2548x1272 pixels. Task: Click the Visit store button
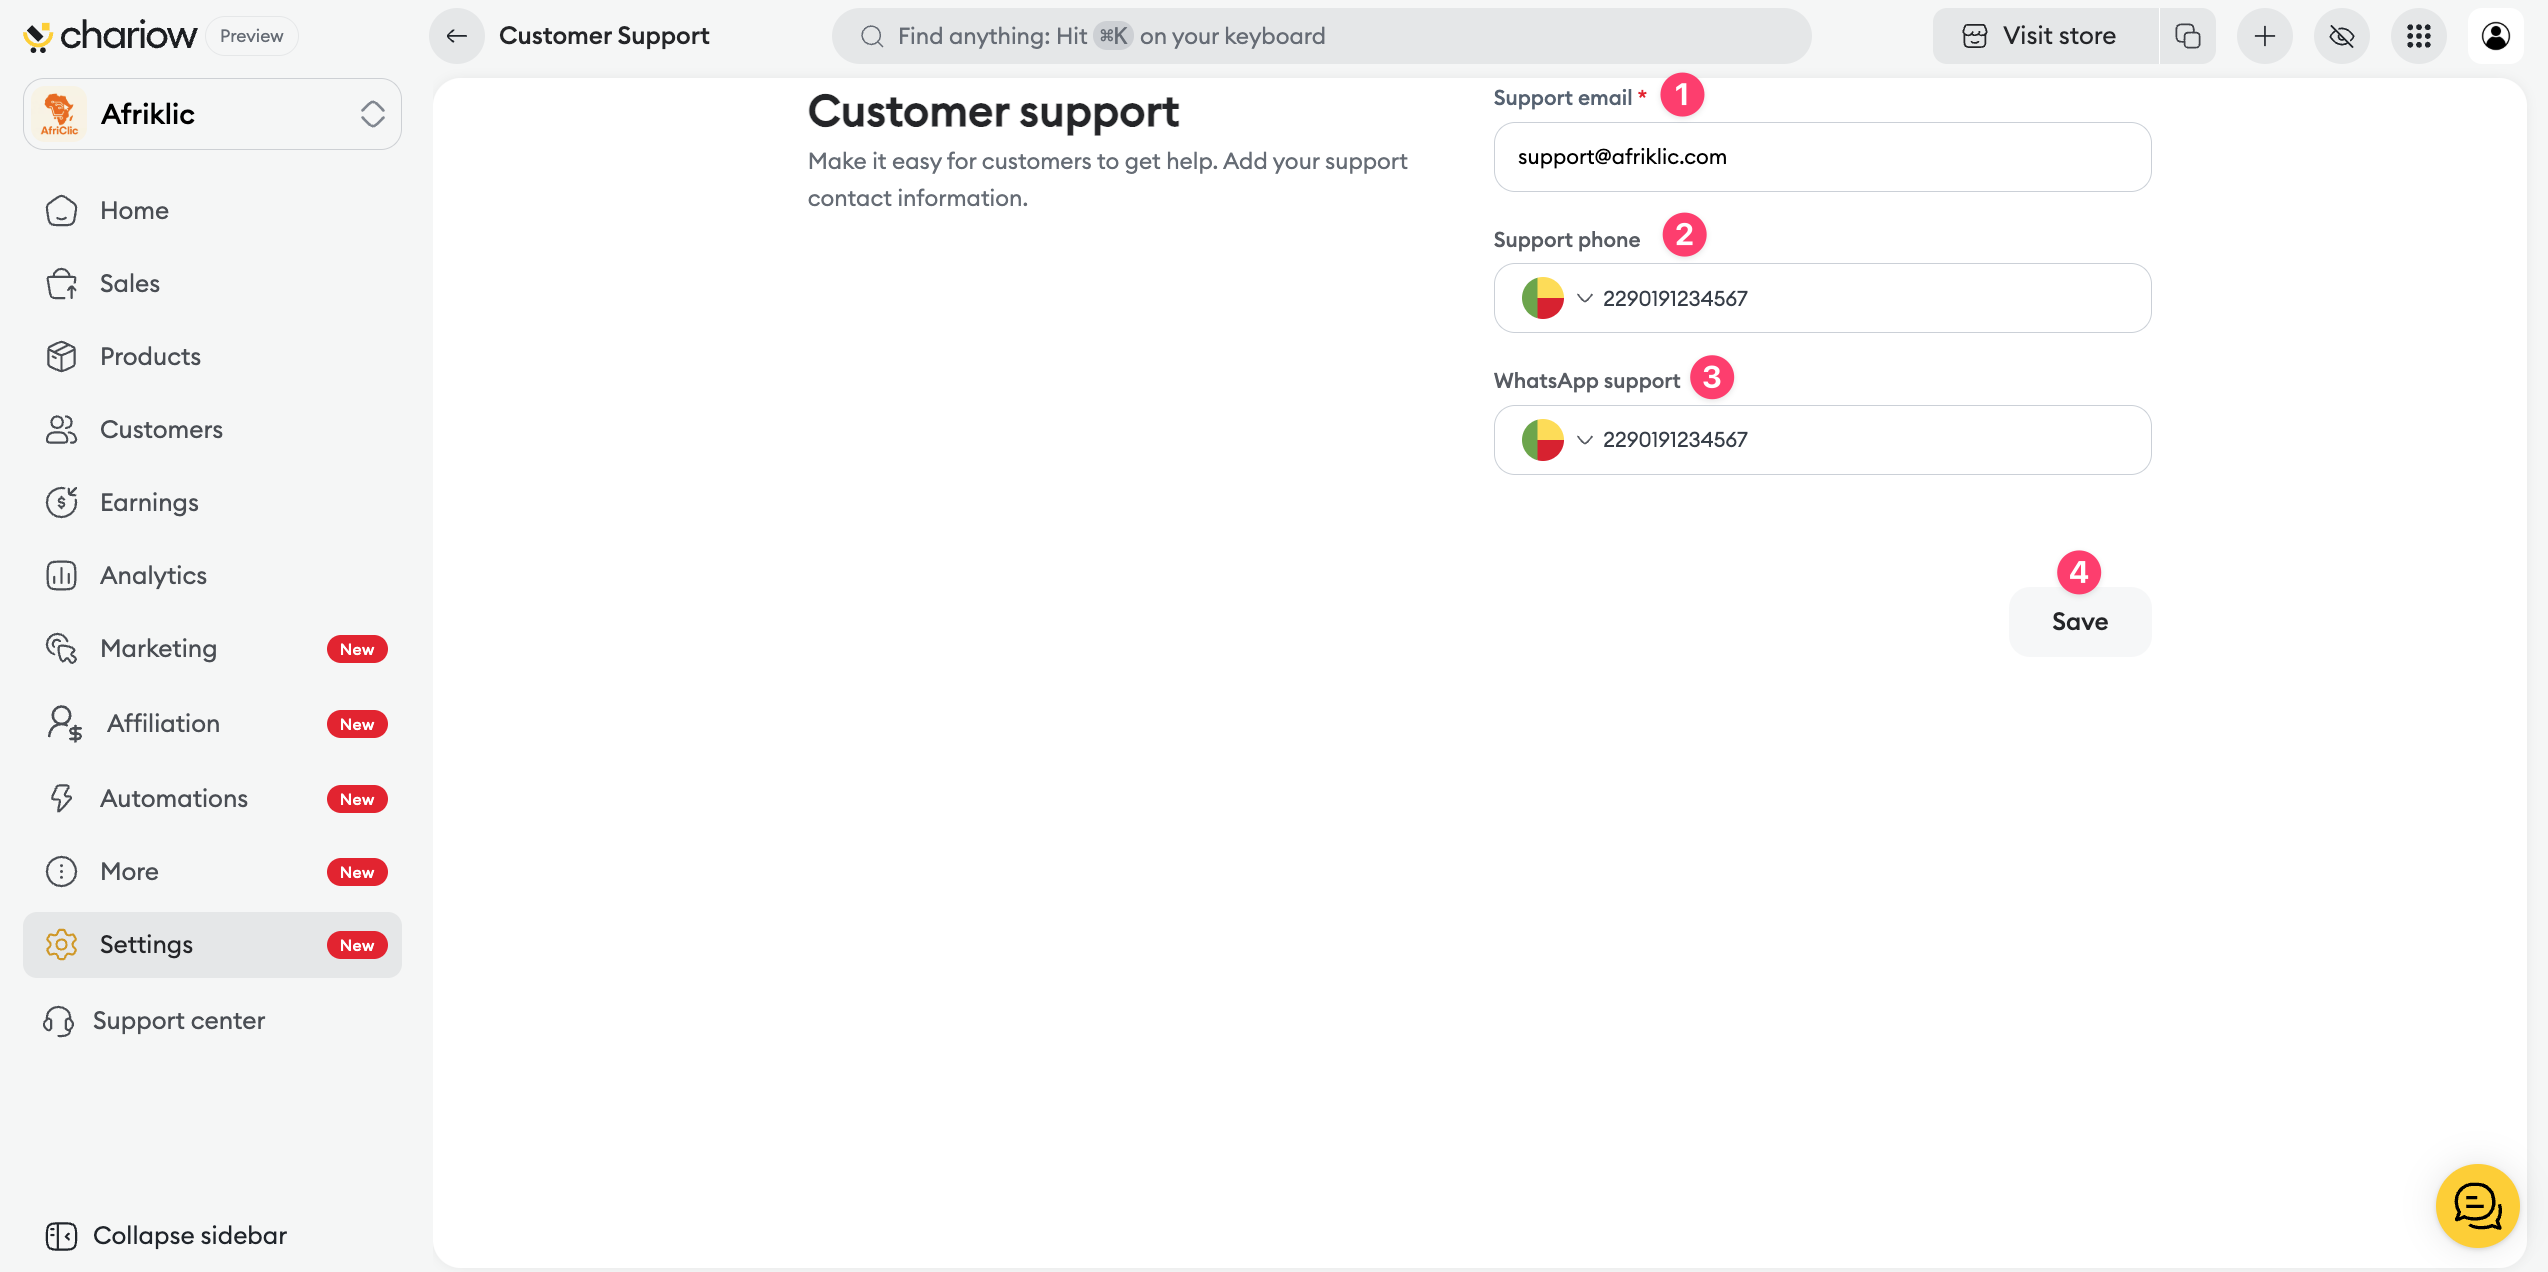(2042, 36)
